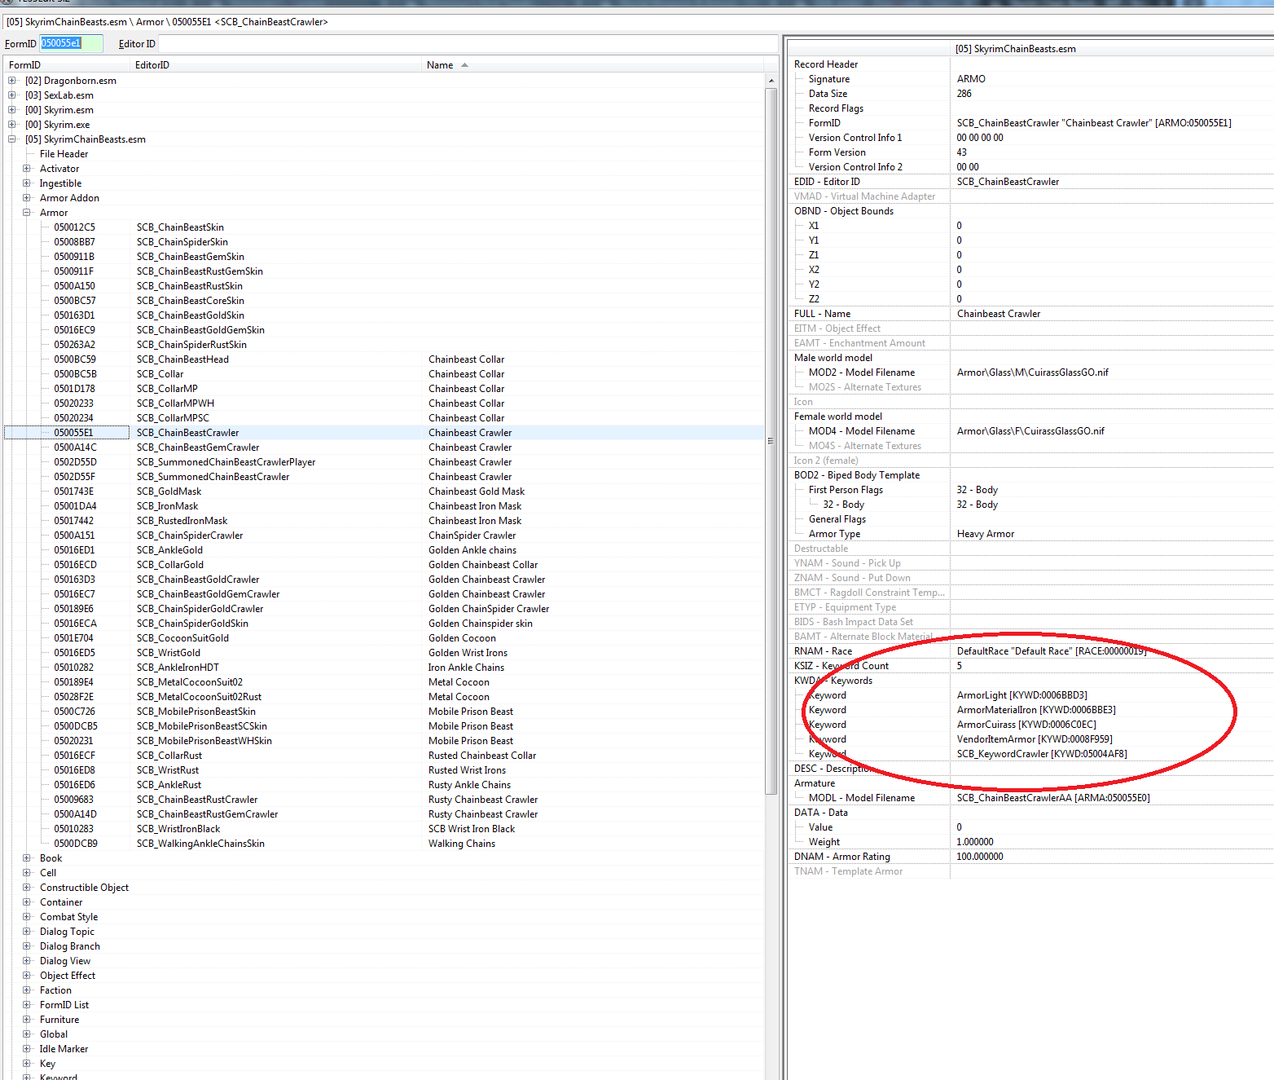Select record SCB_MetalCocoonSuit02Rust
This screenshot has width=1274, height=1080.
tap(199, 697)
